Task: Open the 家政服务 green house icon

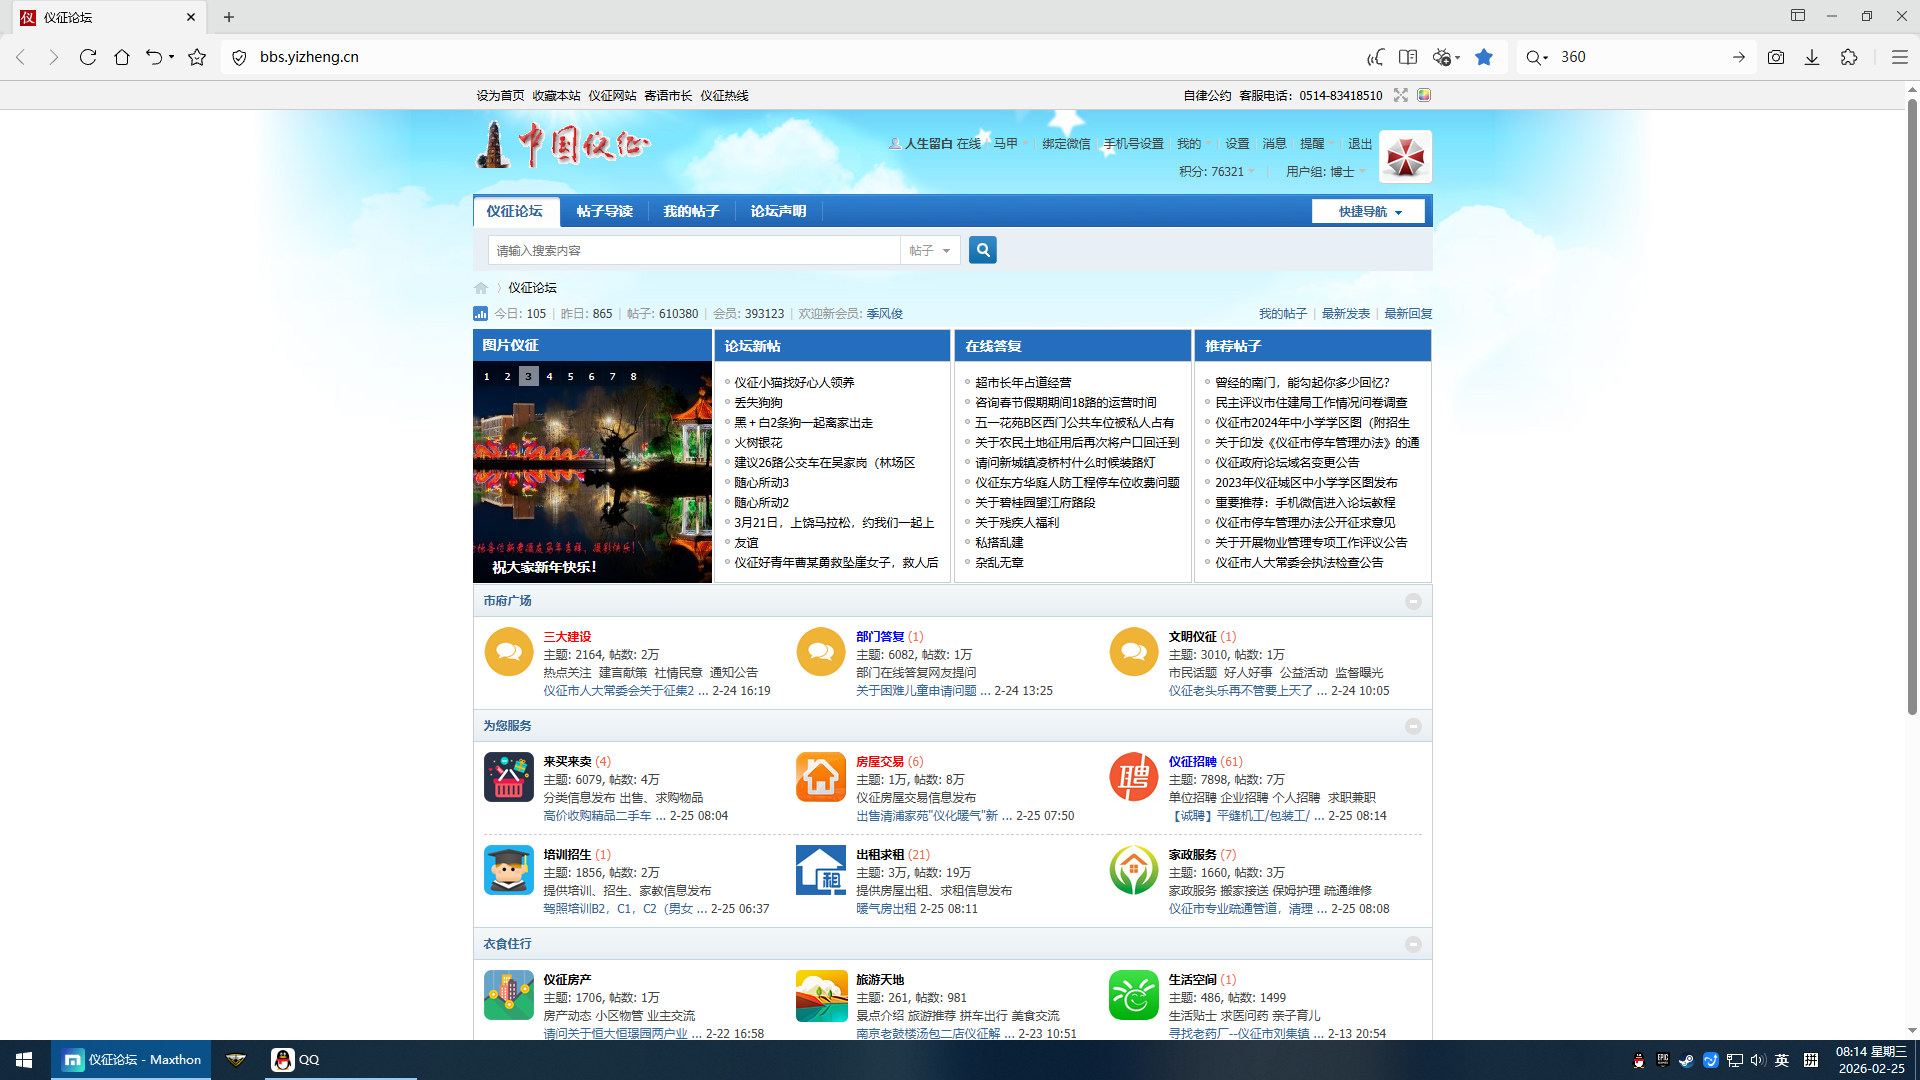Action: (x=1134, y=870)
